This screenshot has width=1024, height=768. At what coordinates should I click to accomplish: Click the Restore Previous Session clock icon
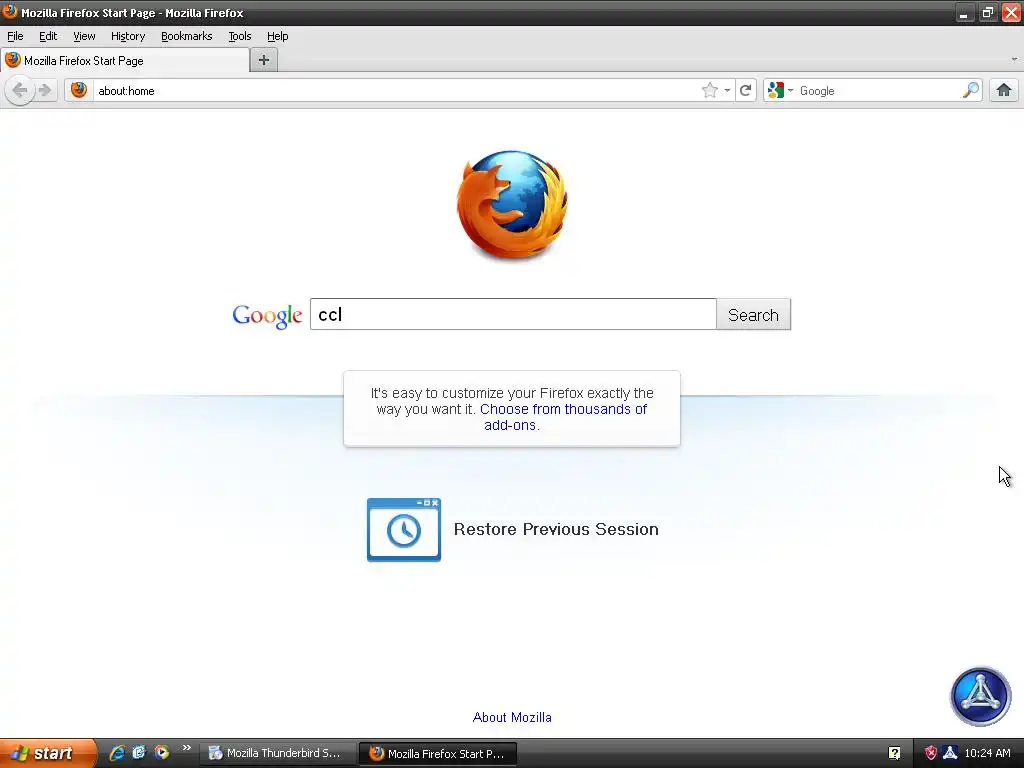click(404, 530)
